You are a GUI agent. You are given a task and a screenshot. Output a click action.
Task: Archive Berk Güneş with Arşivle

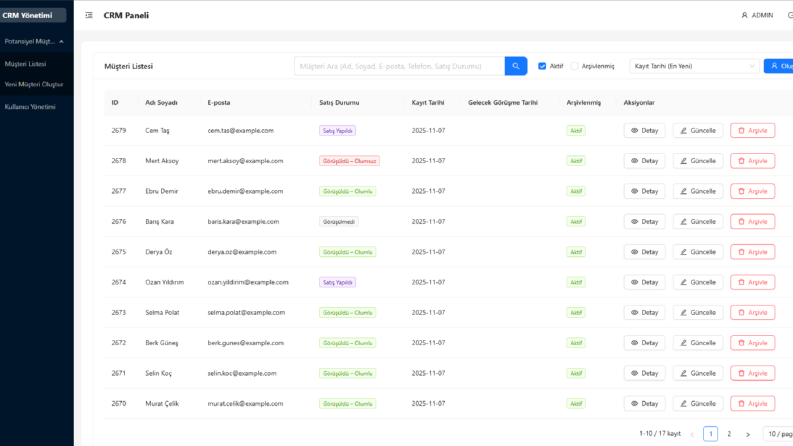coord(753,343)
